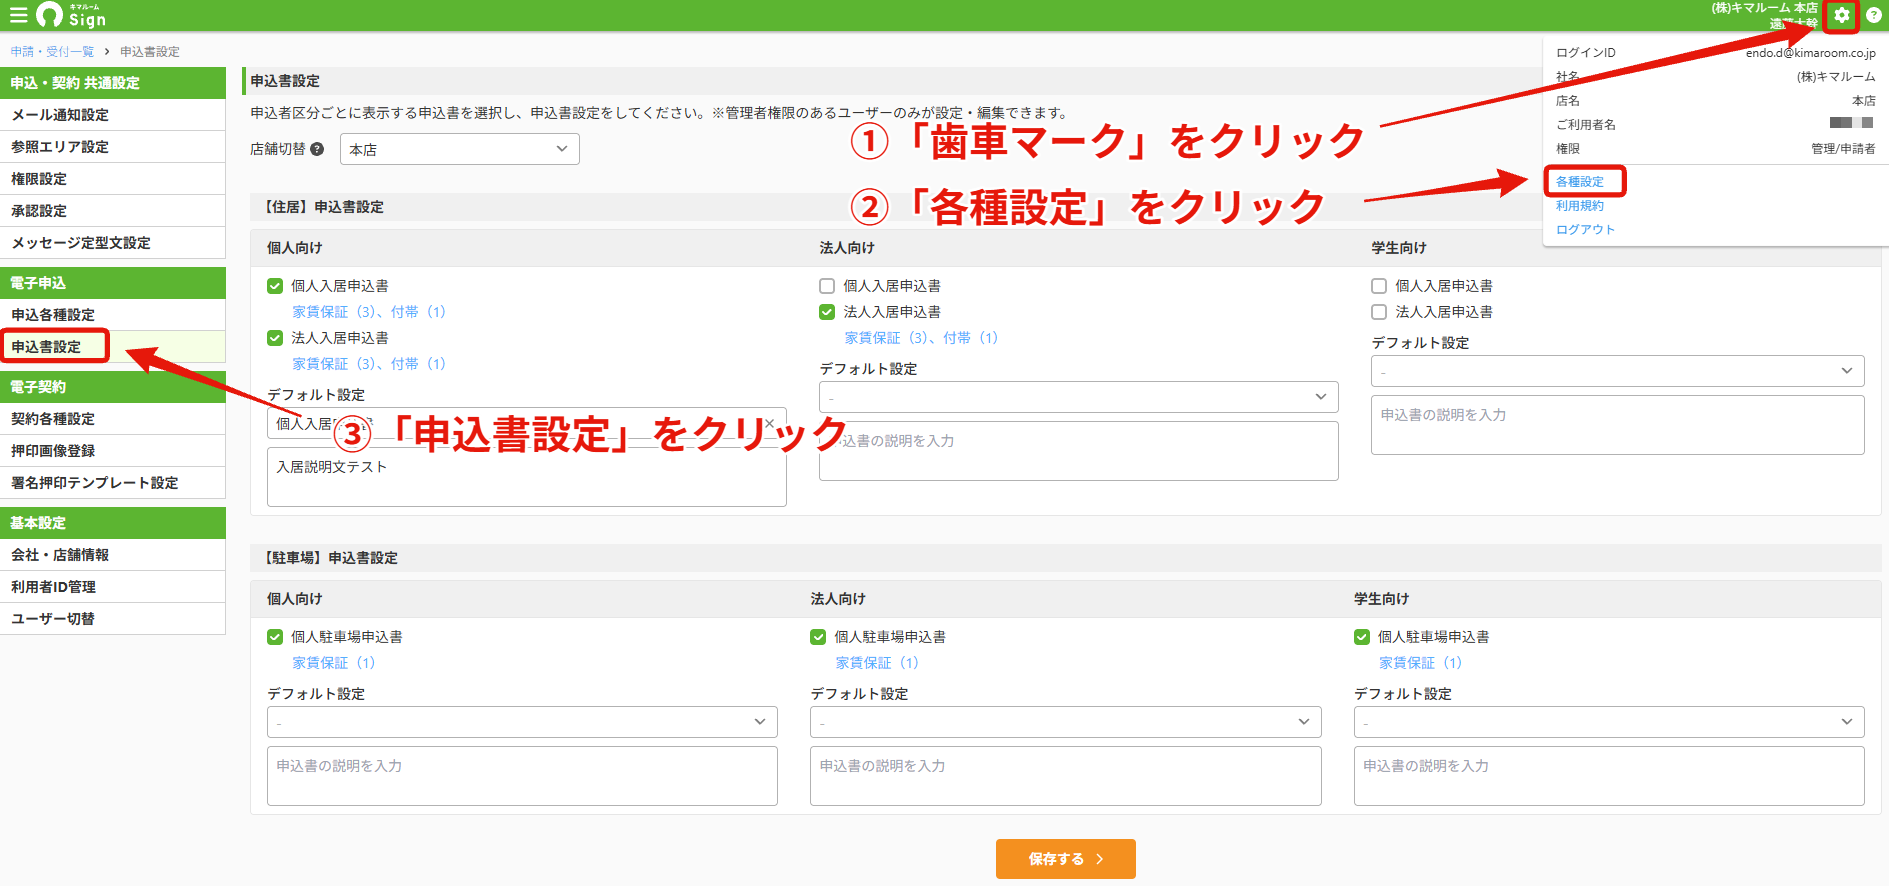The height and width of the screenshot is (886, 1889).
Task: Open the 店舗切替 本店 dropdown
Action: pos(460,149)
